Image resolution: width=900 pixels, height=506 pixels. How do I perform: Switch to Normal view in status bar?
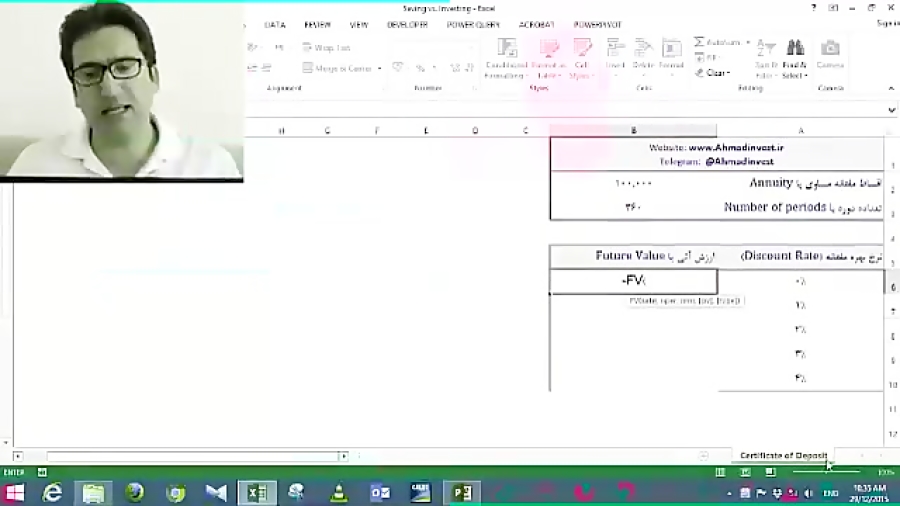(720, 472)
